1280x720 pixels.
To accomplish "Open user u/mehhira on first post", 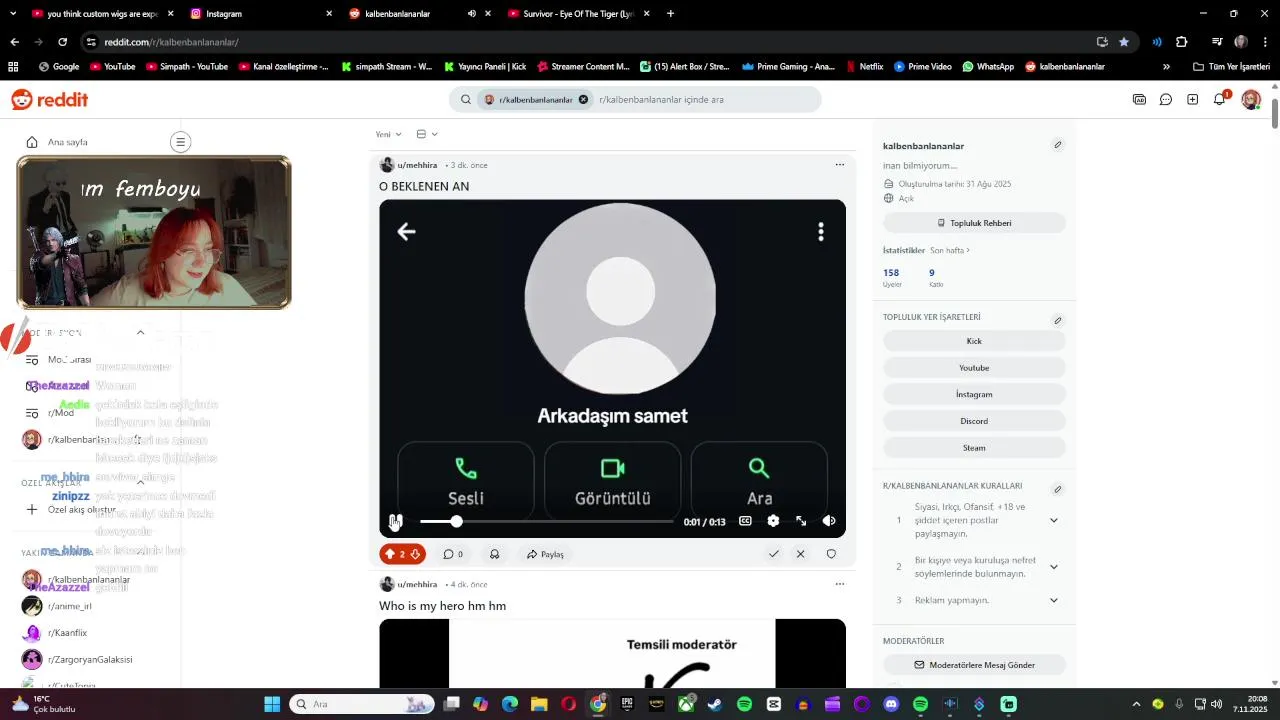I will (x=417, y=165).
